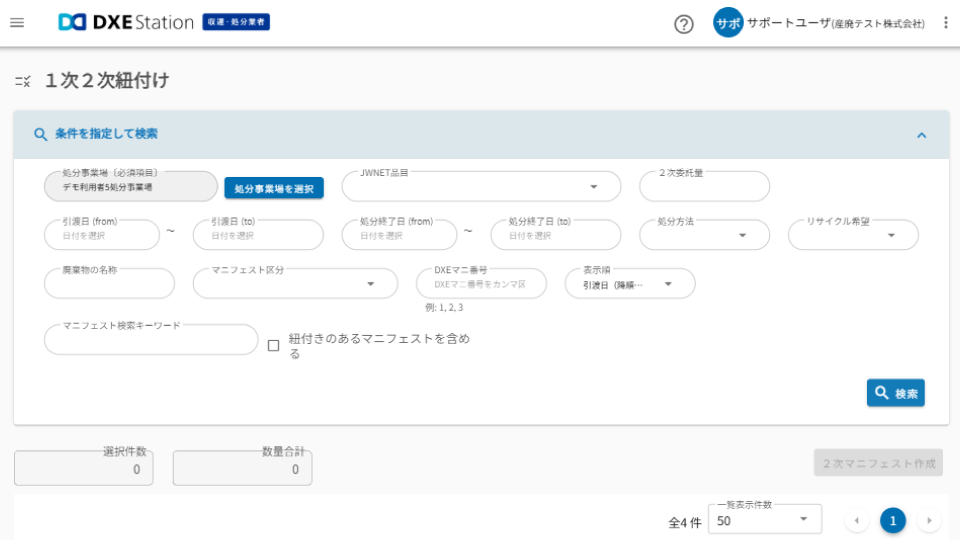Open the vertical three-dot options menu
Image resolution: width=960 pixels, height=540 pixels.
click(946, 23)
